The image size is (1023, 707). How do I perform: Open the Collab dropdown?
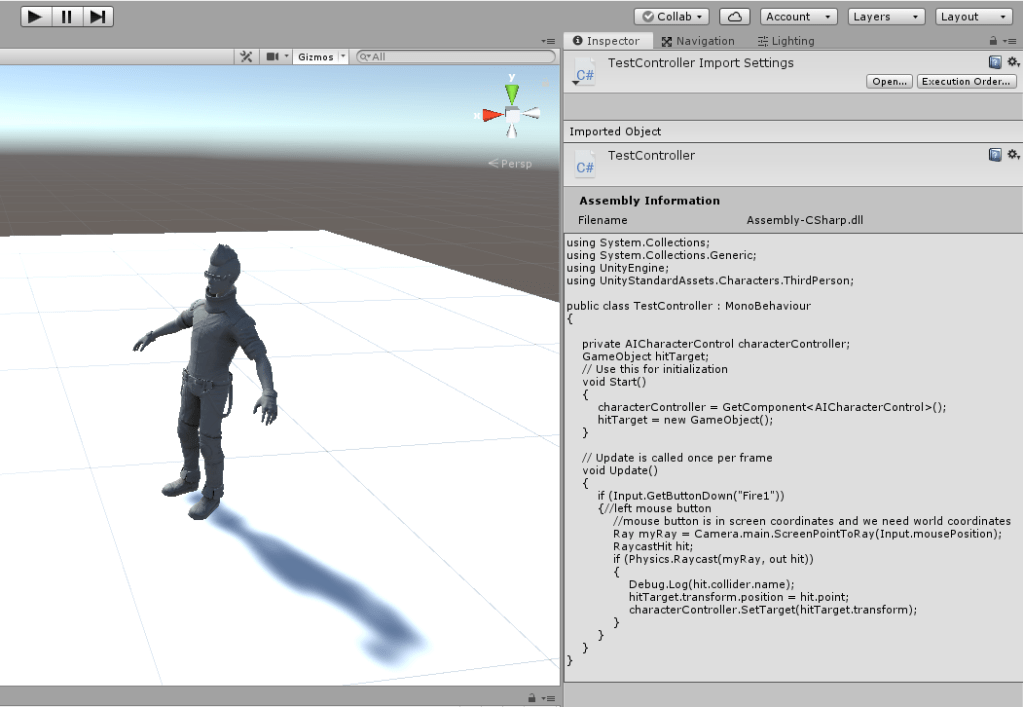(x=672, y=17)
